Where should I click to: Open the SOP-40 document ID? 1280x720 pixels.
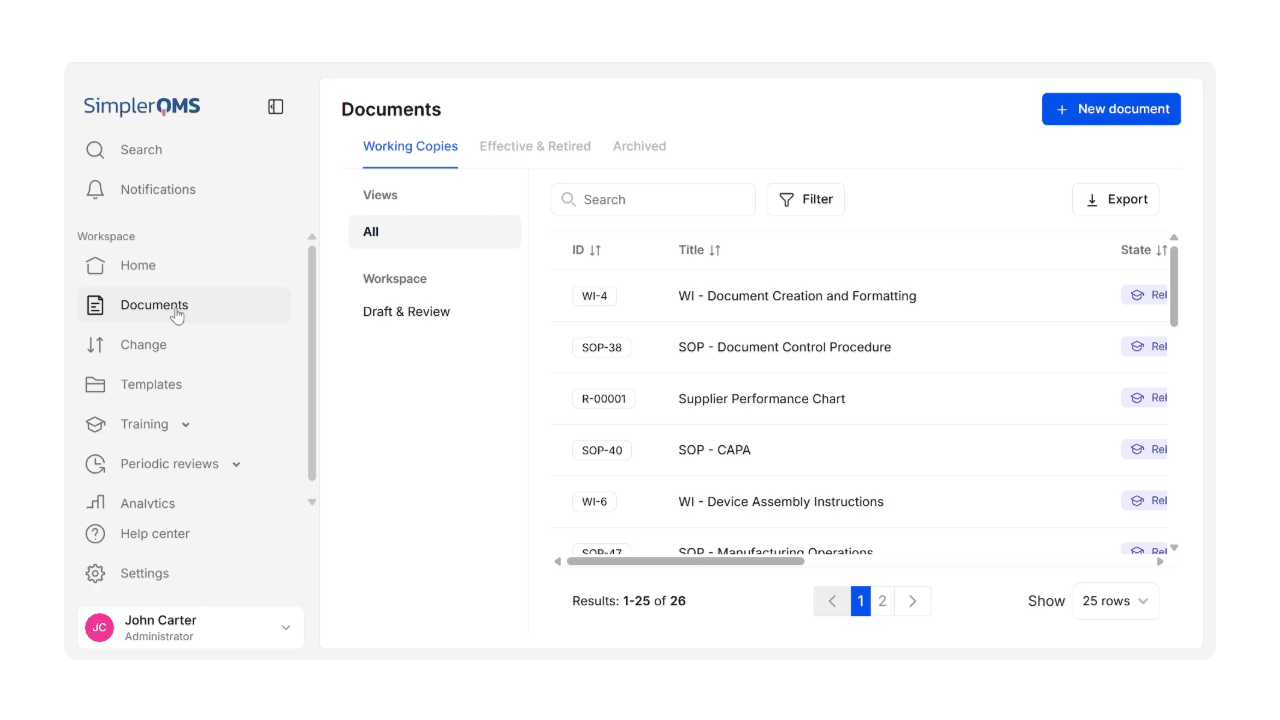[x=602, y=450]
